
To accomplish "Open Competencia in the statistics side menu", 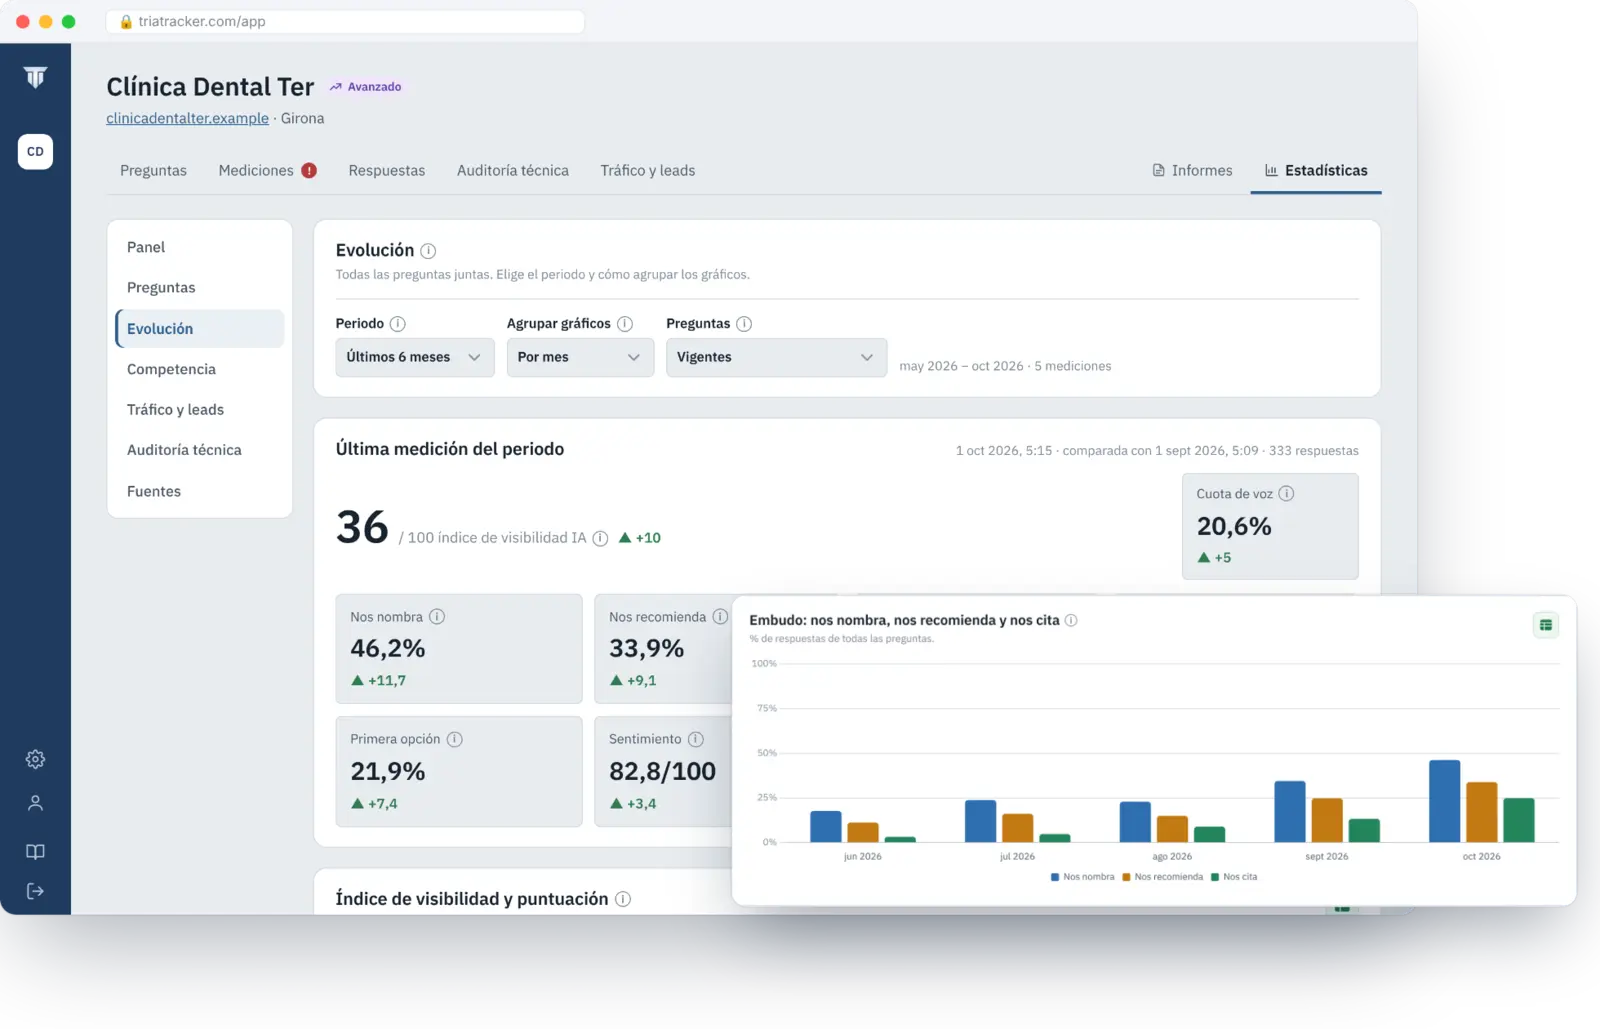I will pos(200,369).
